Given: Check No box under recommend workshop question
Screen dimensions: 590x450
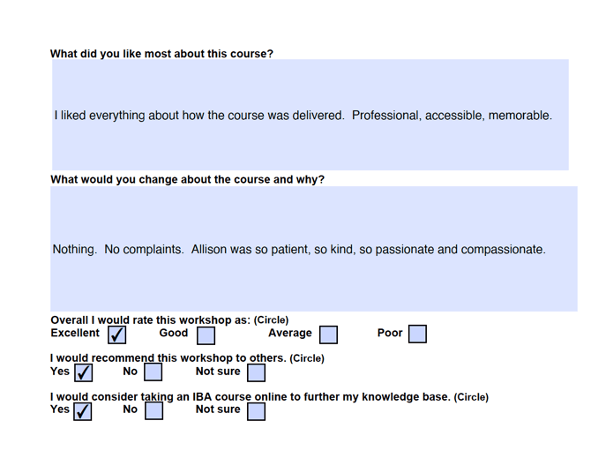Looking at the screenshot, I should click(153, 372).
